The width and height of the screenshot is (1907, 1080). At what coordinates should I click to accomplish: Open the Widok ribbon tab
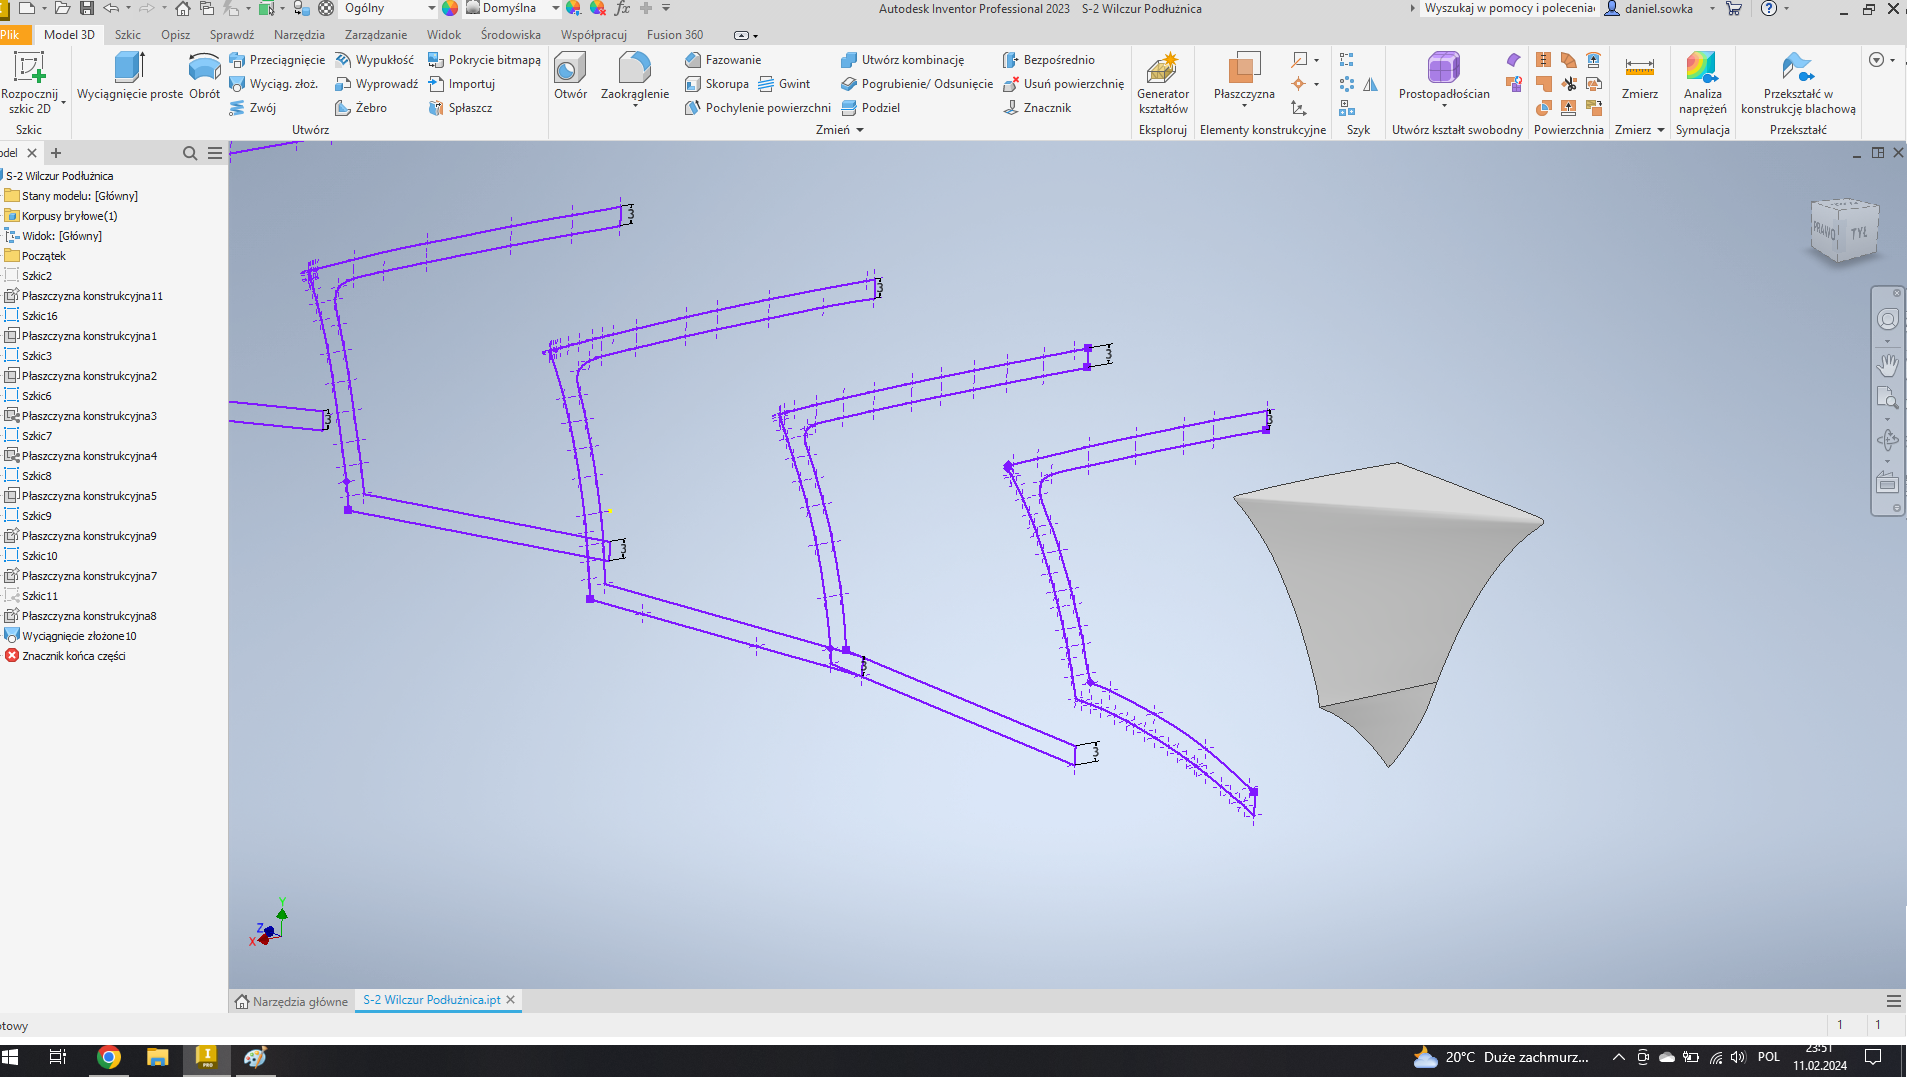tap(444, 35)
